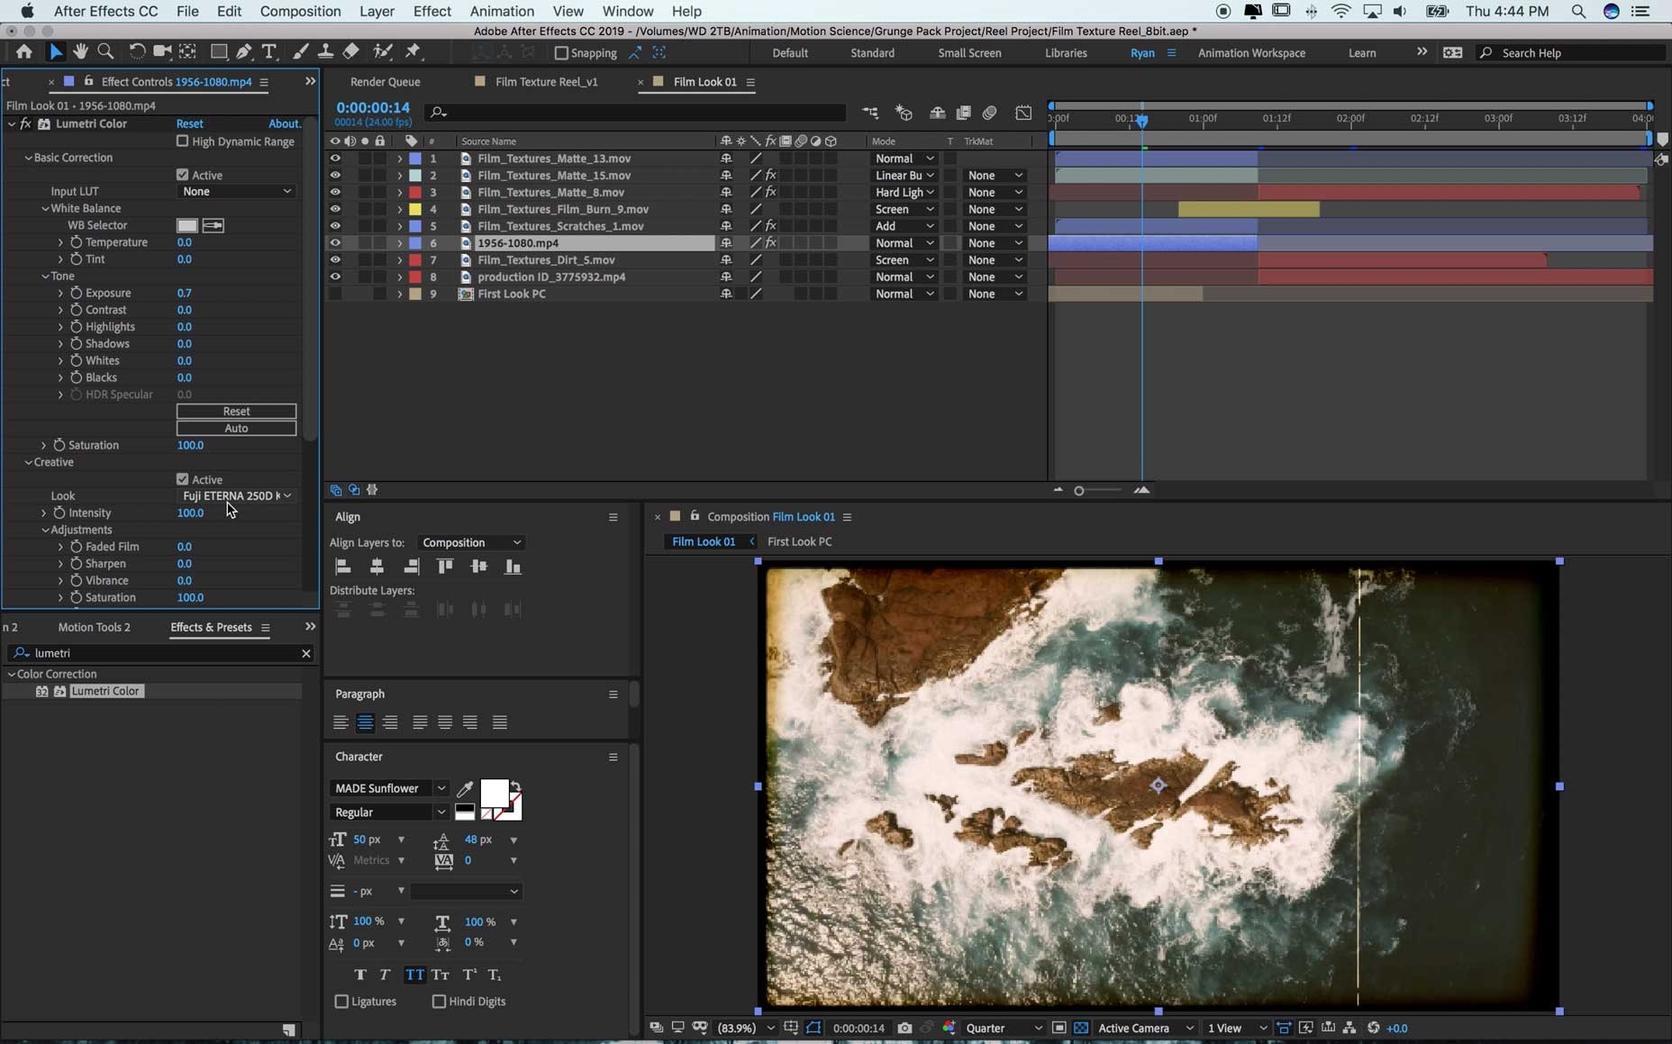The width and height of the screenshot is (1672, 1044).
Task: Click the WB Selector eyedropper
Action: [213, 225]
